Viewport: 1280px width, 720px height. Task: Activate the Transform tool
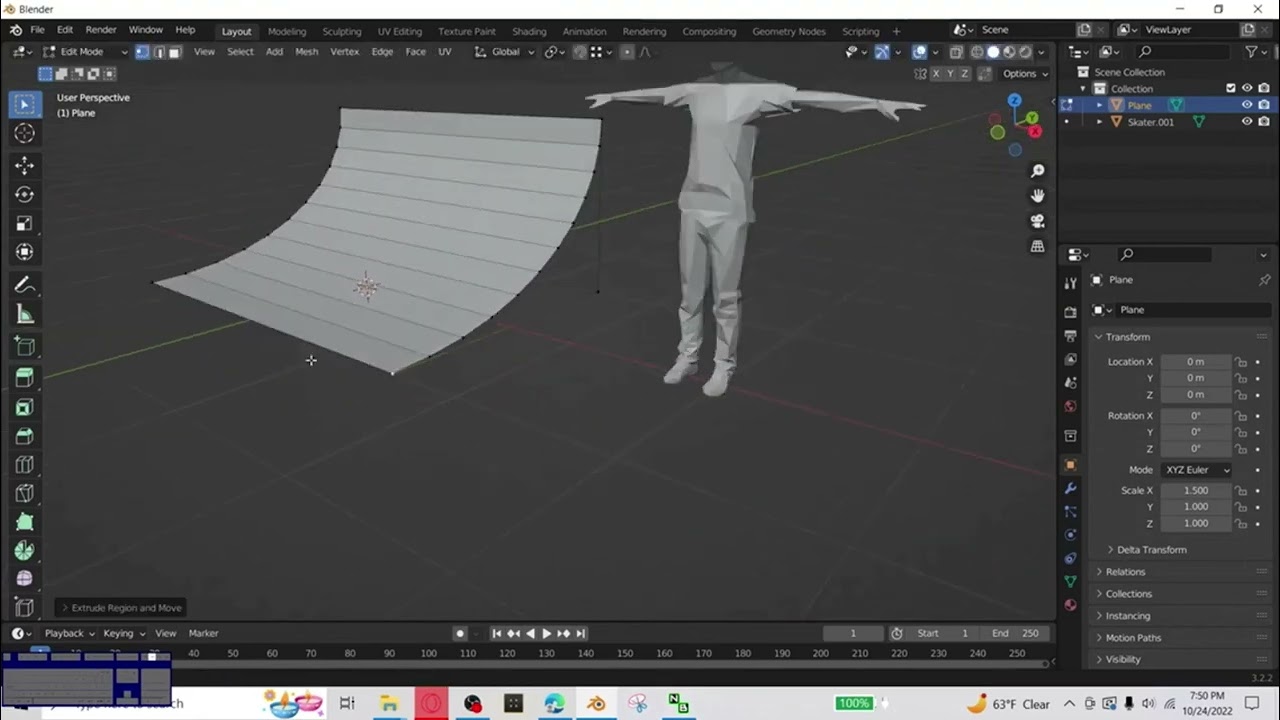25,253
